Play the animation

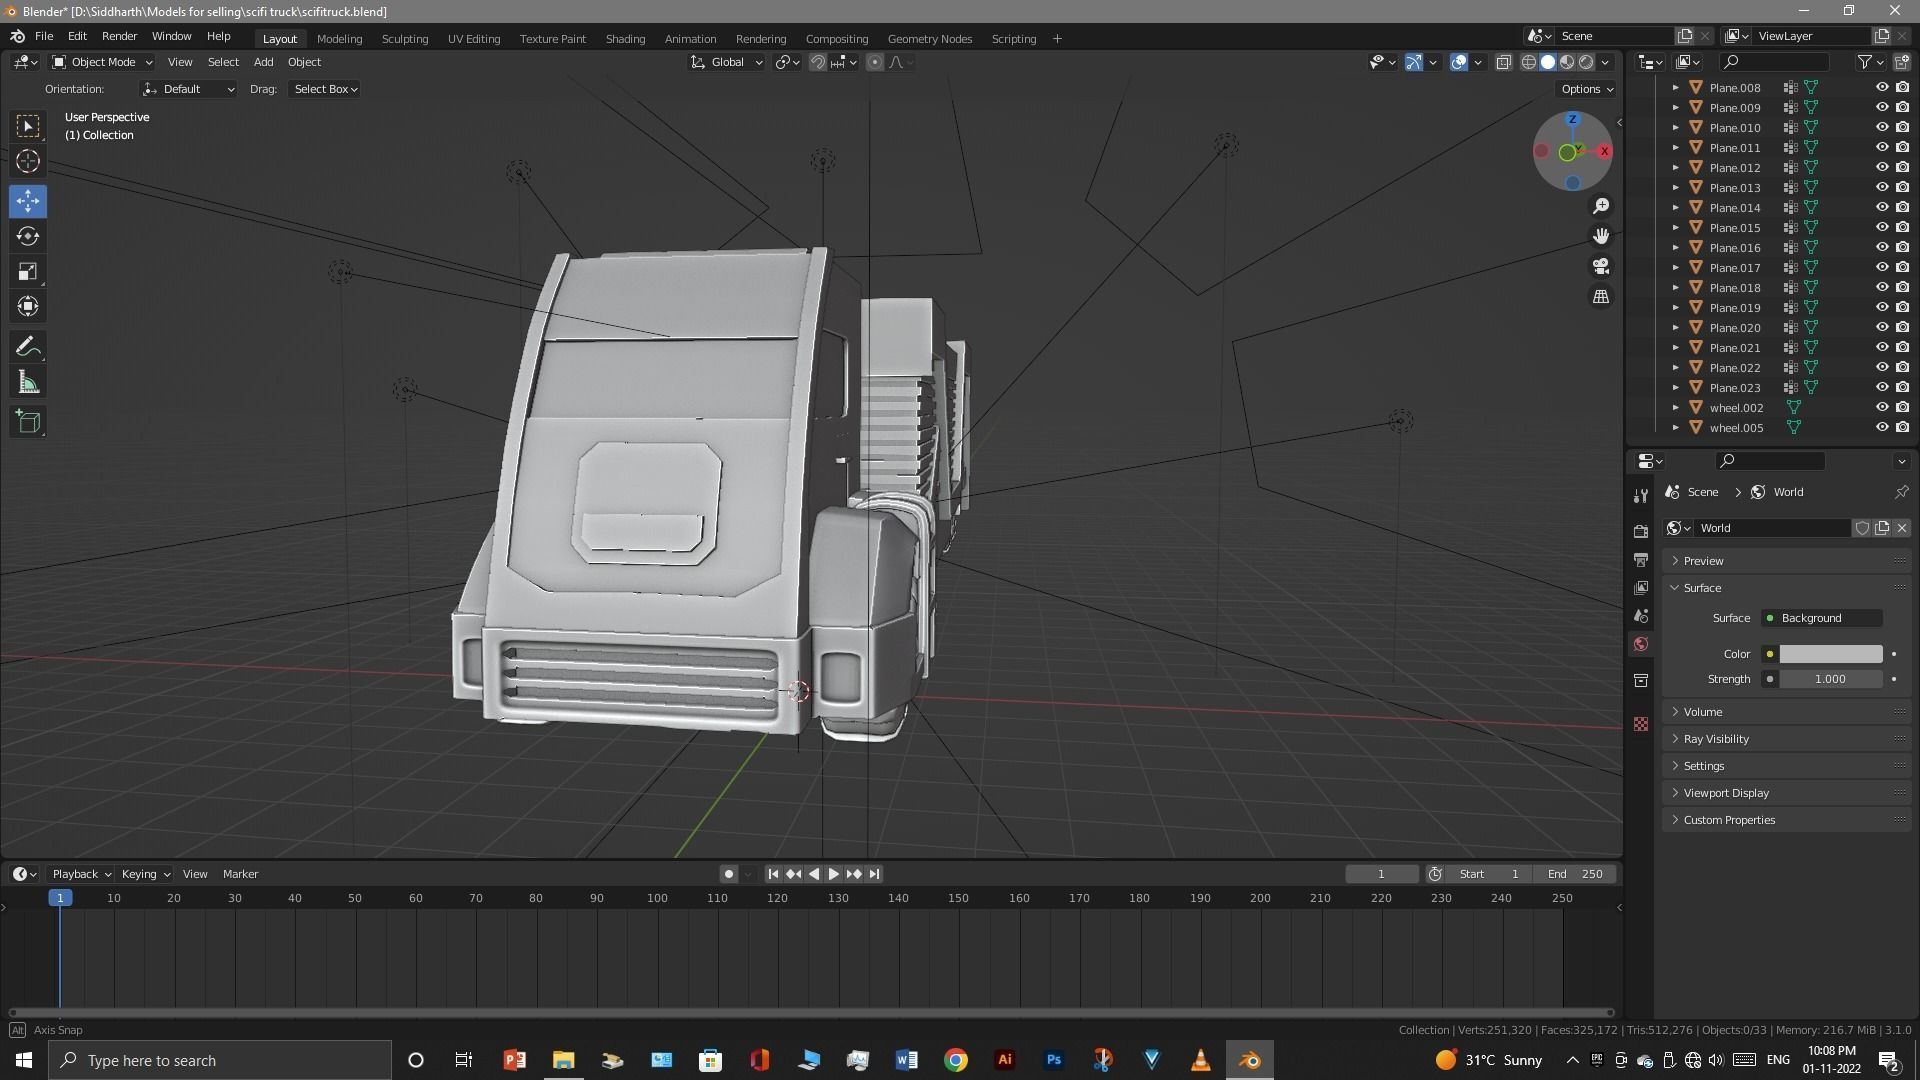(833, 874)
